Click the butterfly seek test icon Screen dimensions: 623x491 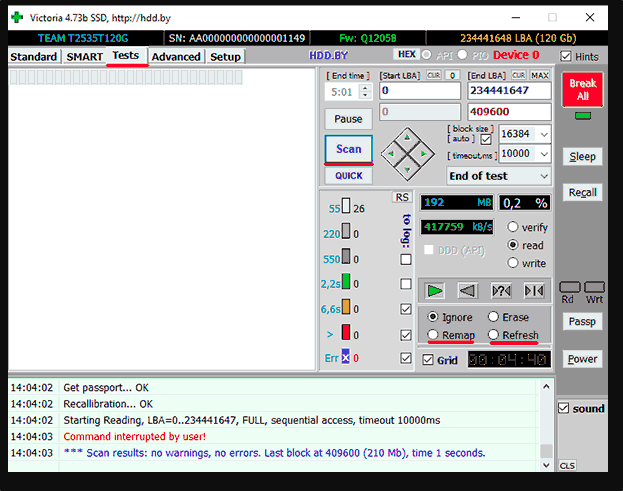tap(534, 291)
